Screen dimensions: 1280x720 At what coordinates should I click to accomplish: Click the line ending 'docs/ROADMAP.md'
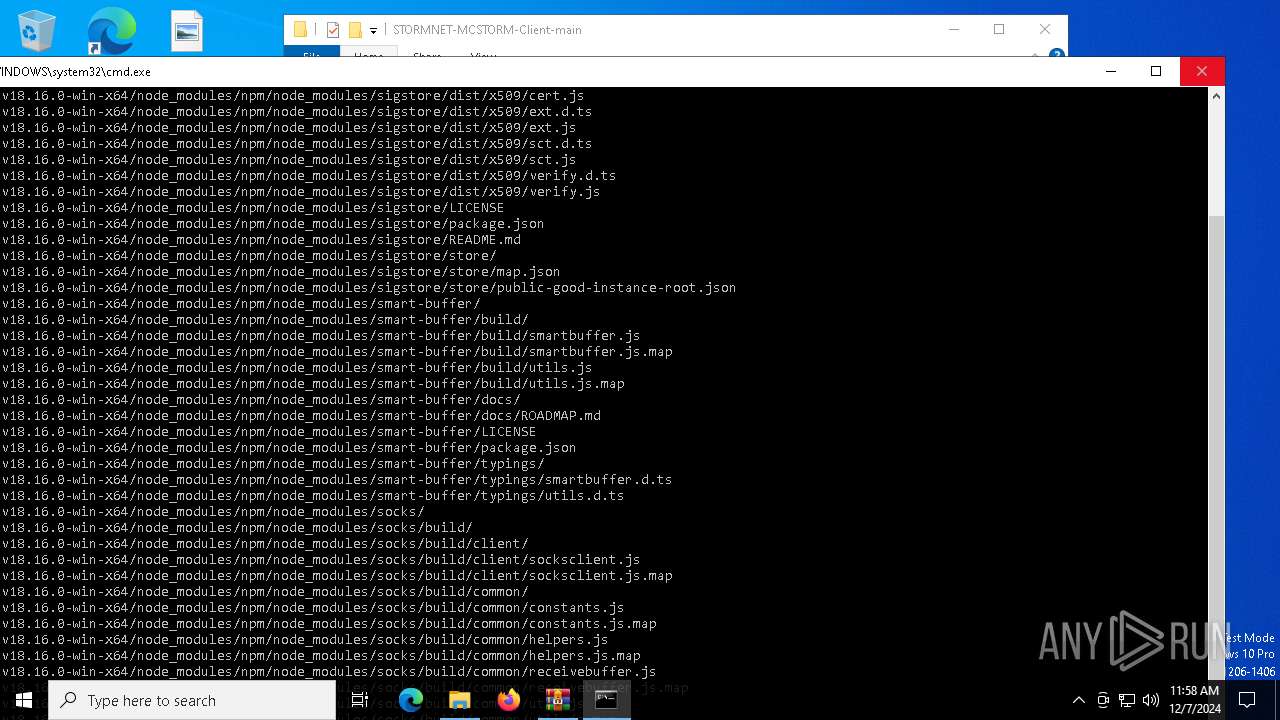point(301,416)
